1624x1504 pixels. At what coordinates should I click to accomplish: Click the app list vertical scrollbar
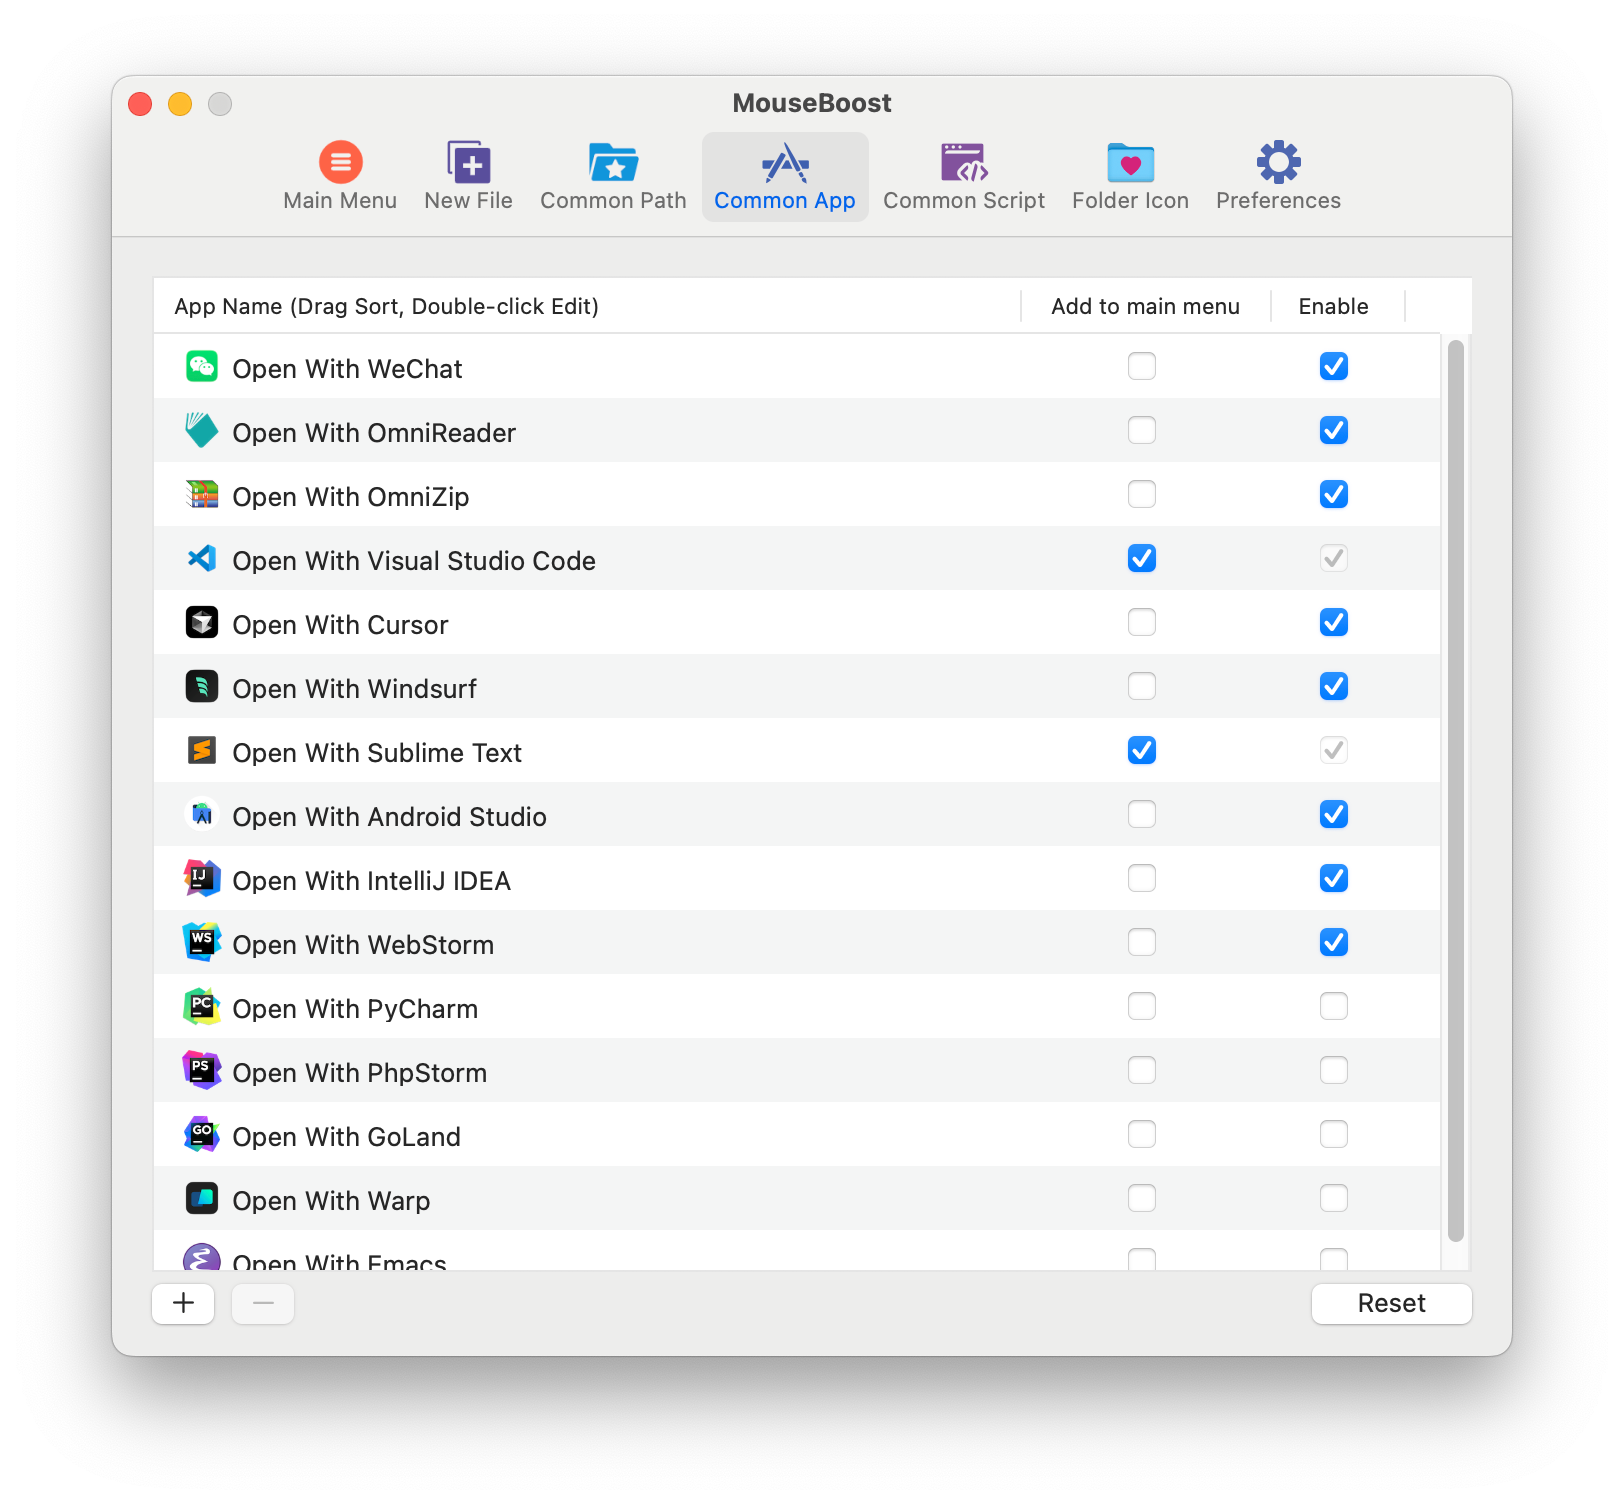click(1456, 790)
